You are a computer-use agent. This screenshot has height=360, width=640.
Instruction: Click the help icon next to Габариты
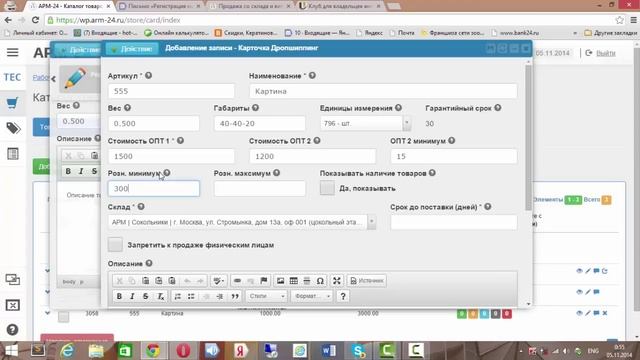pos(256,108)
